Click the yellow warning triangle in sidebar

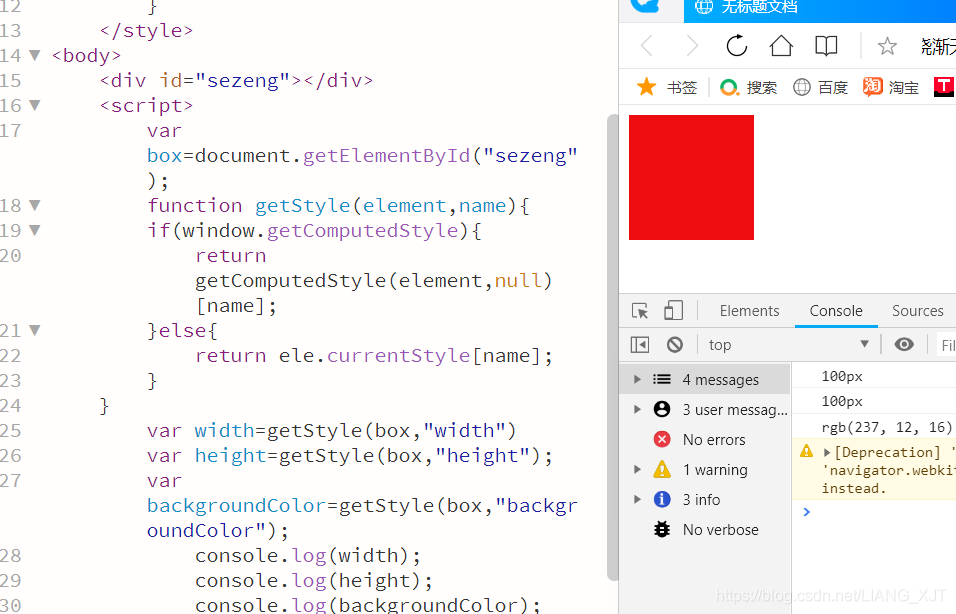(662, 469)
